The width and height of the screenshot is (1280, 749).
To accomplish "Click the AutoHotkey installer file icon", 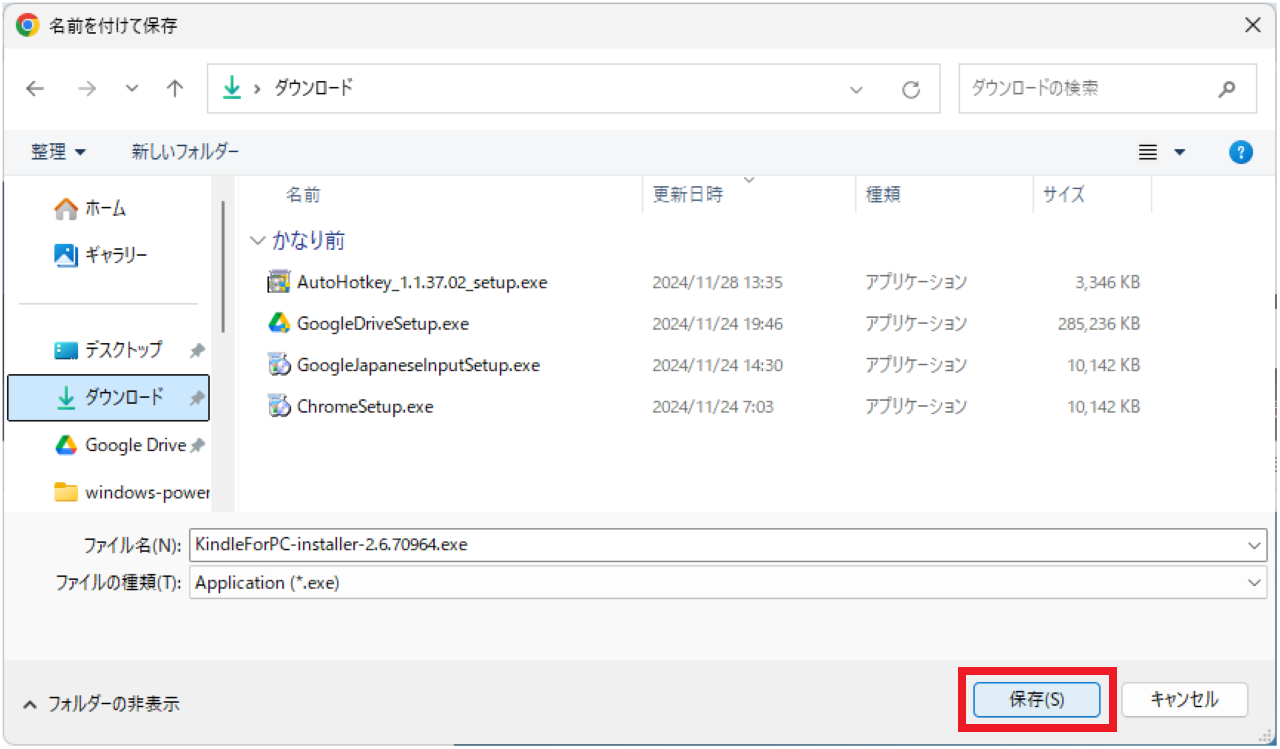I will pyautogui.click(x=279, y=283).
